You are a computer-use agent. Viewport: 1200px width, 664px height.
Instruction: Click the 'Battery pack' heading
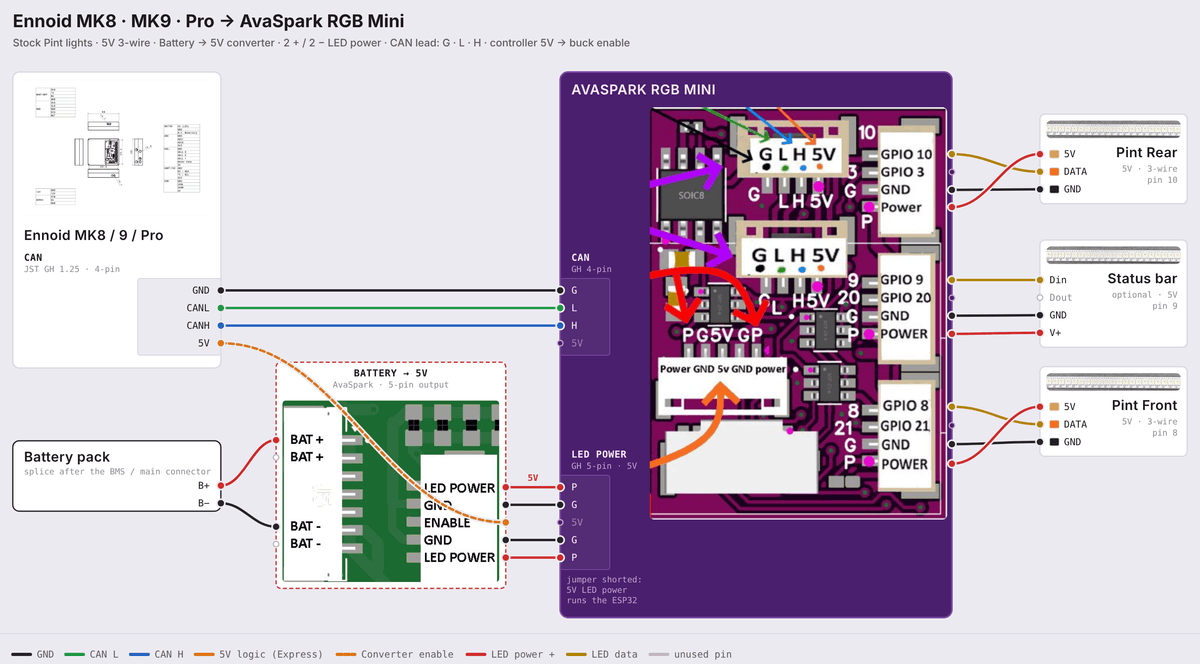point(66,457)
